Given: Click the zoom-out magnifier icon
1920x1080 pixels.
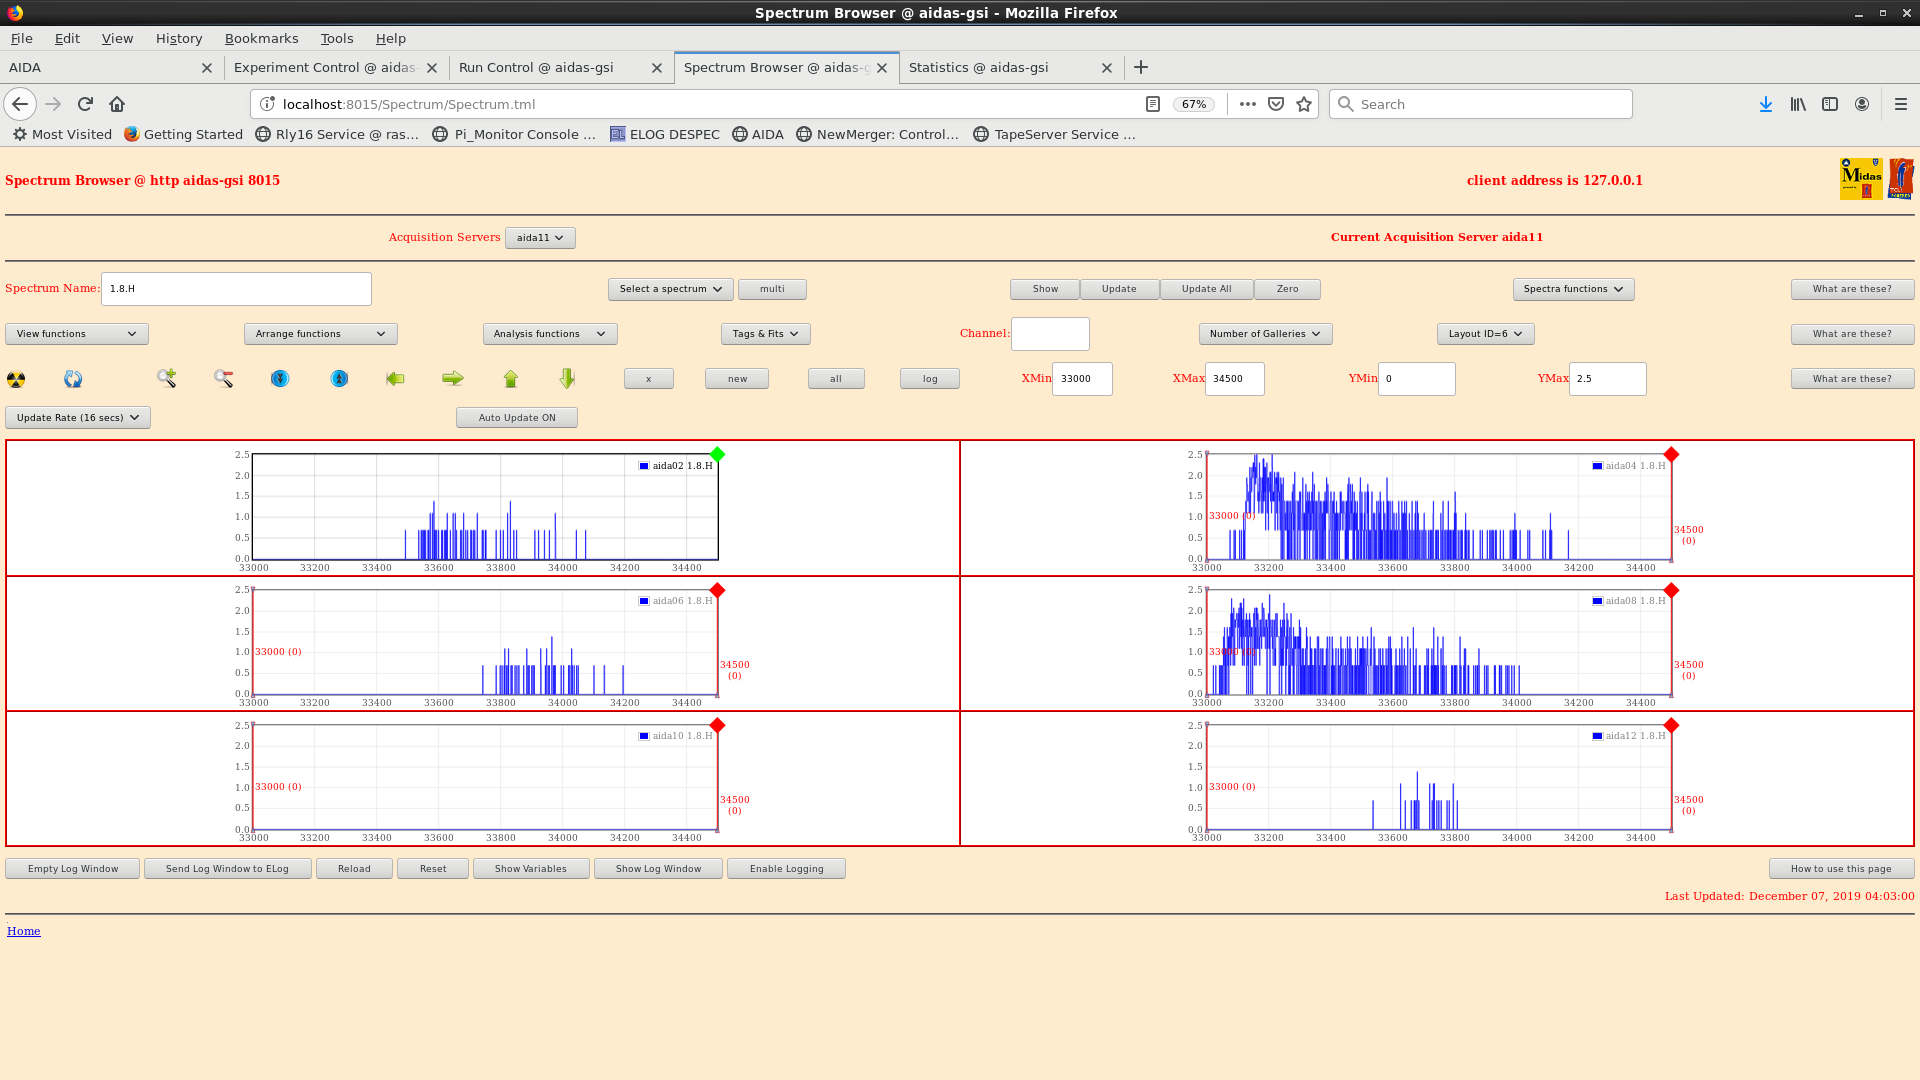Looking at the screenshot, I should 223,378.
